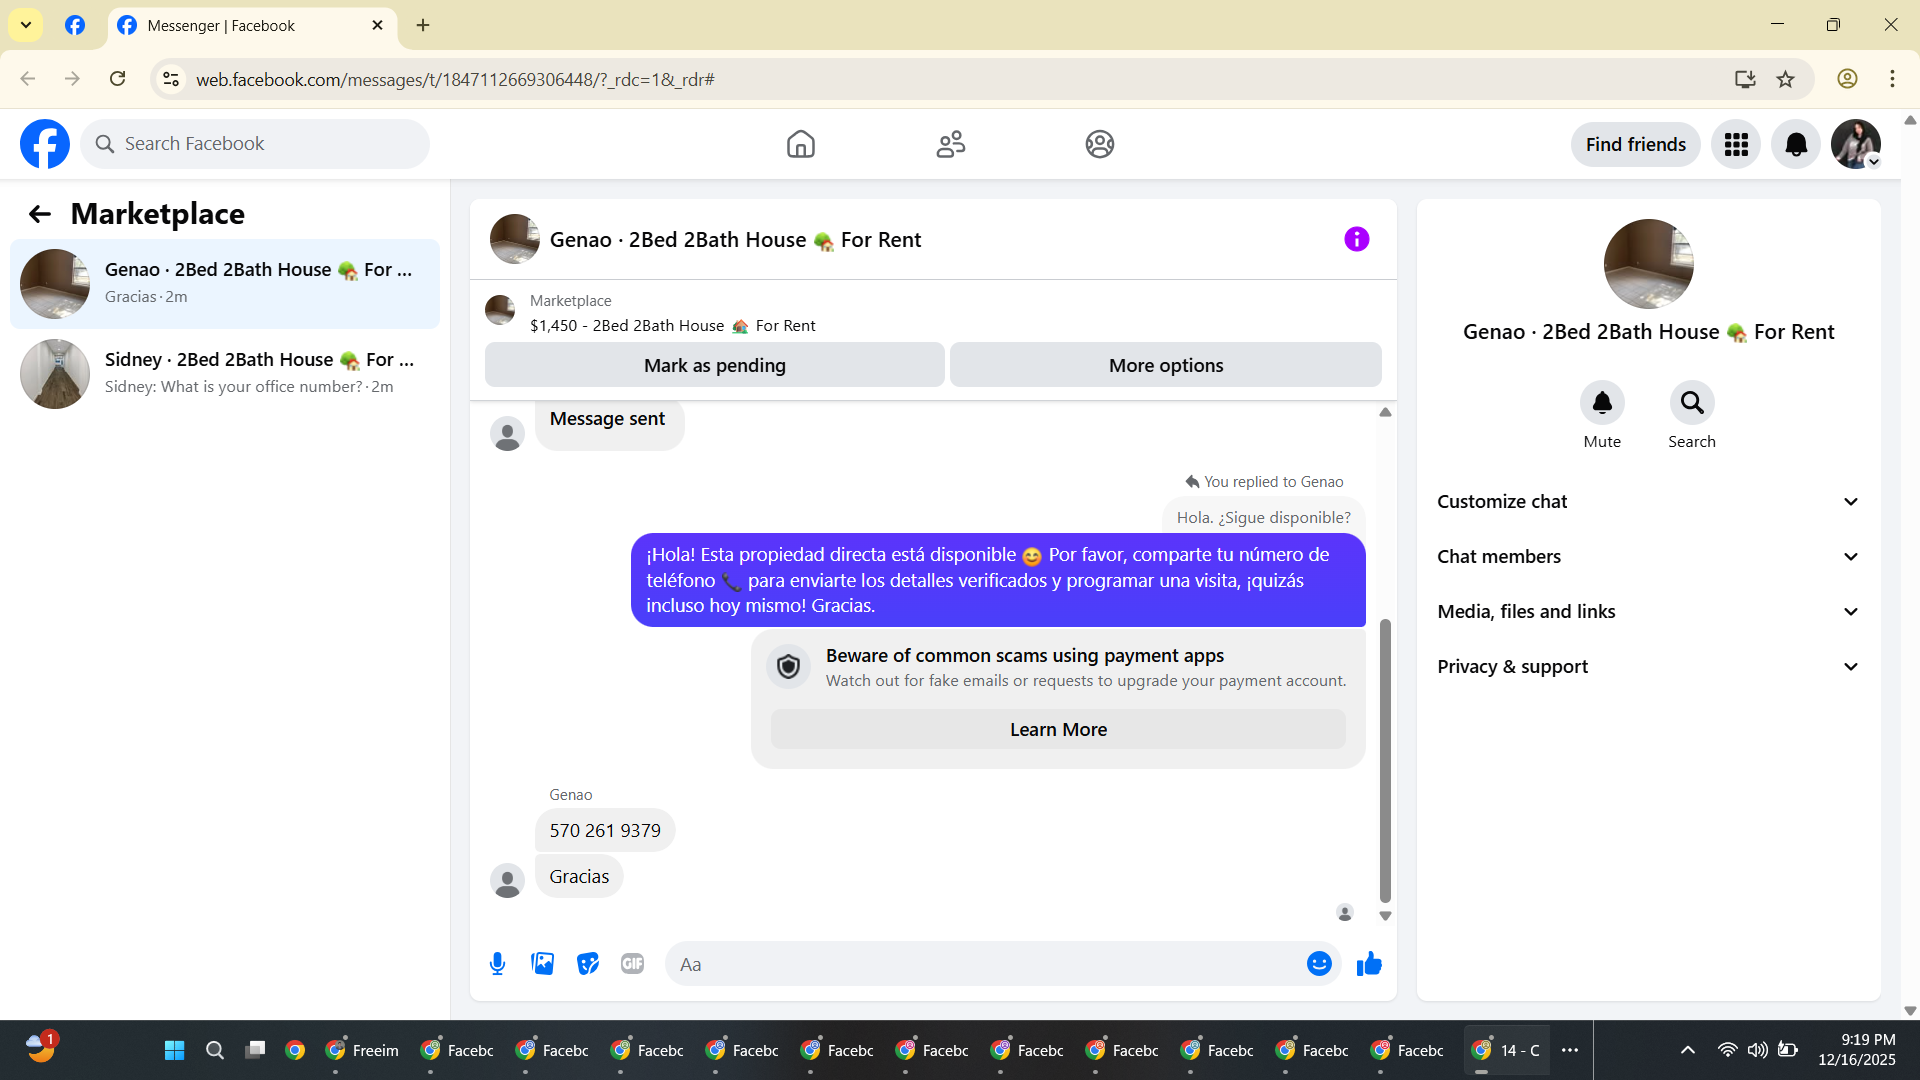
Task: Open the Windows Start button
Action: point(174,1050)
